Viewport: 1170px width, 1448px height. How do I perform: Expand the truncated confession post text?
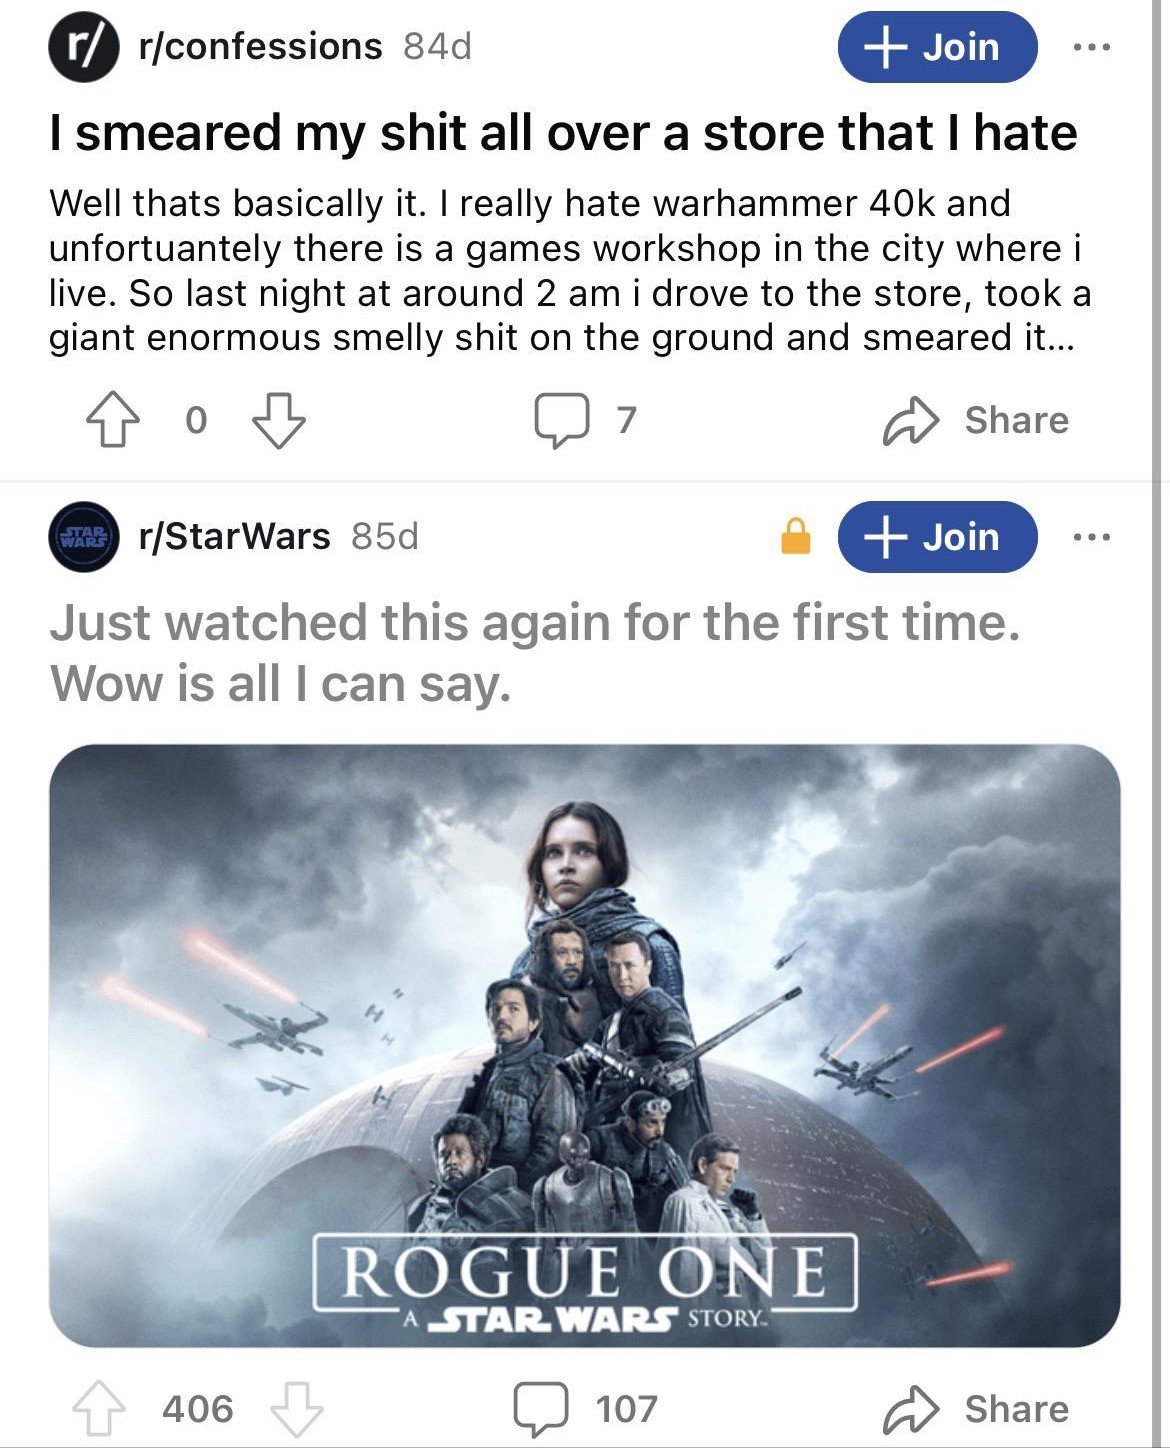click(x=571, y=270)
